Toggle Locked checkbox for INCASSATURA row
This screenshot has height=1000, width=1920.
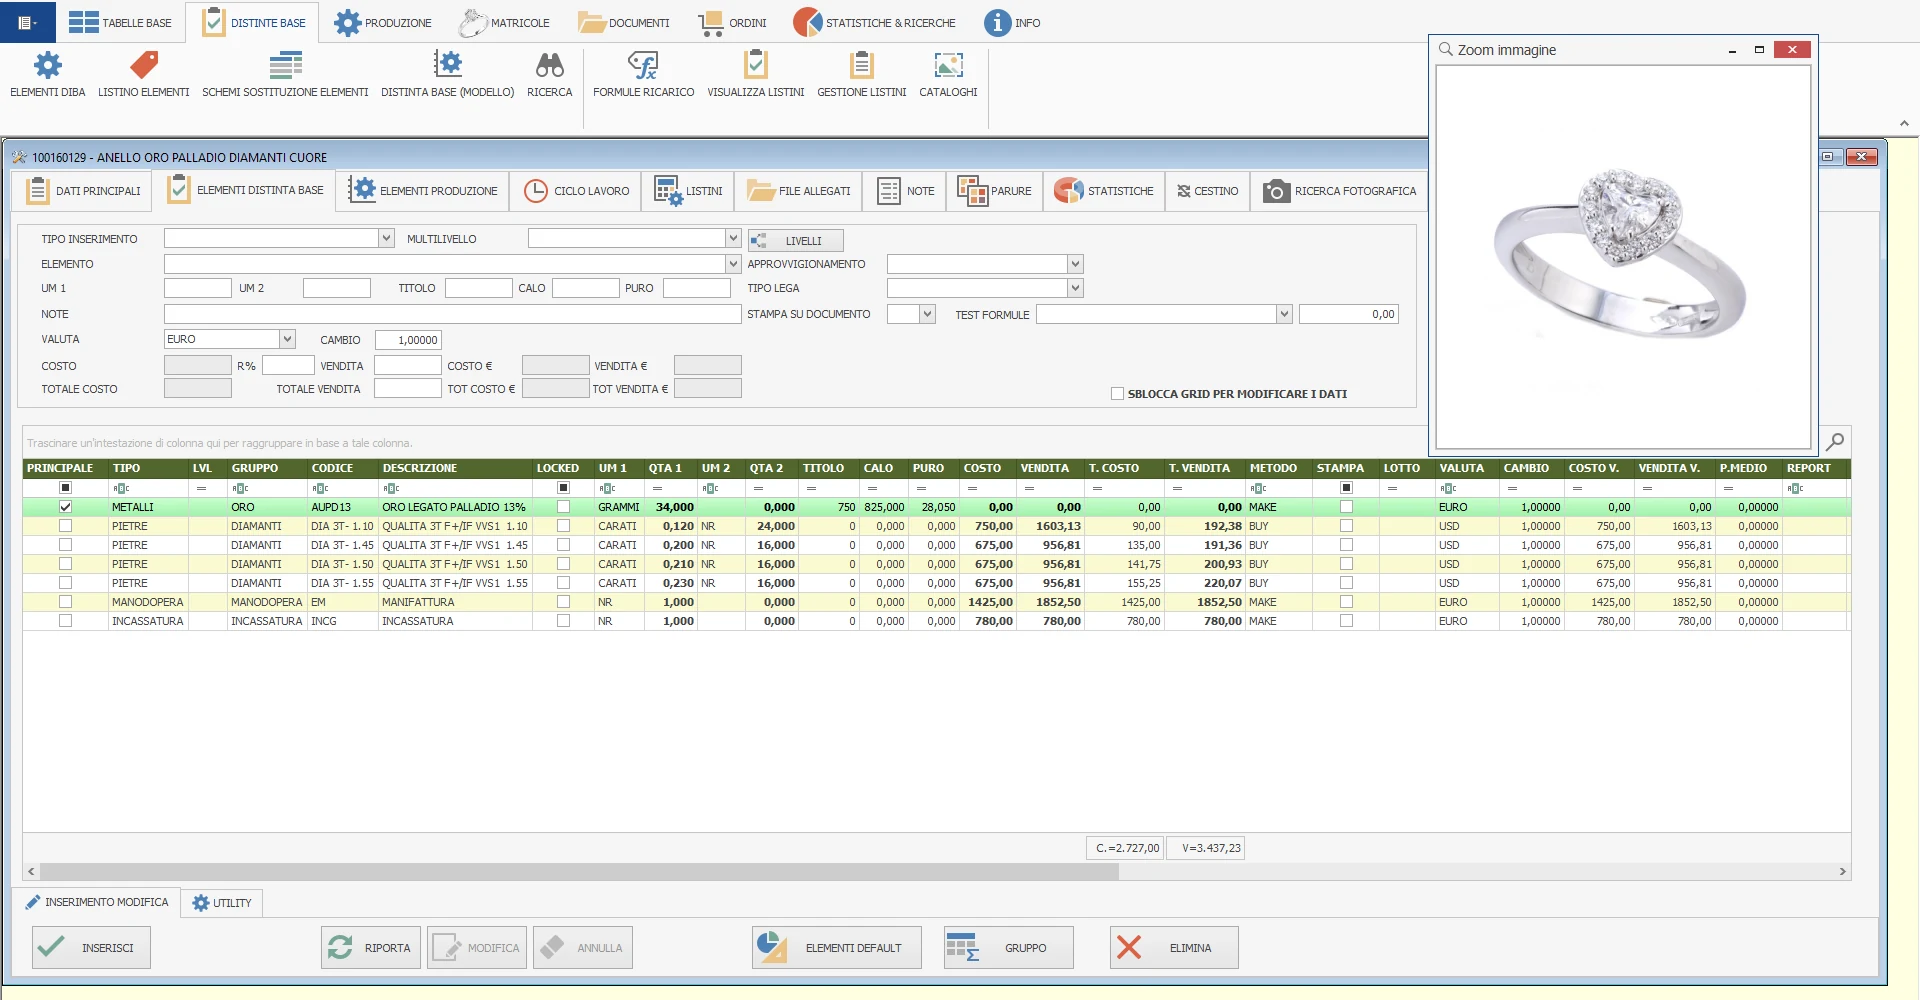pos(563,621)
